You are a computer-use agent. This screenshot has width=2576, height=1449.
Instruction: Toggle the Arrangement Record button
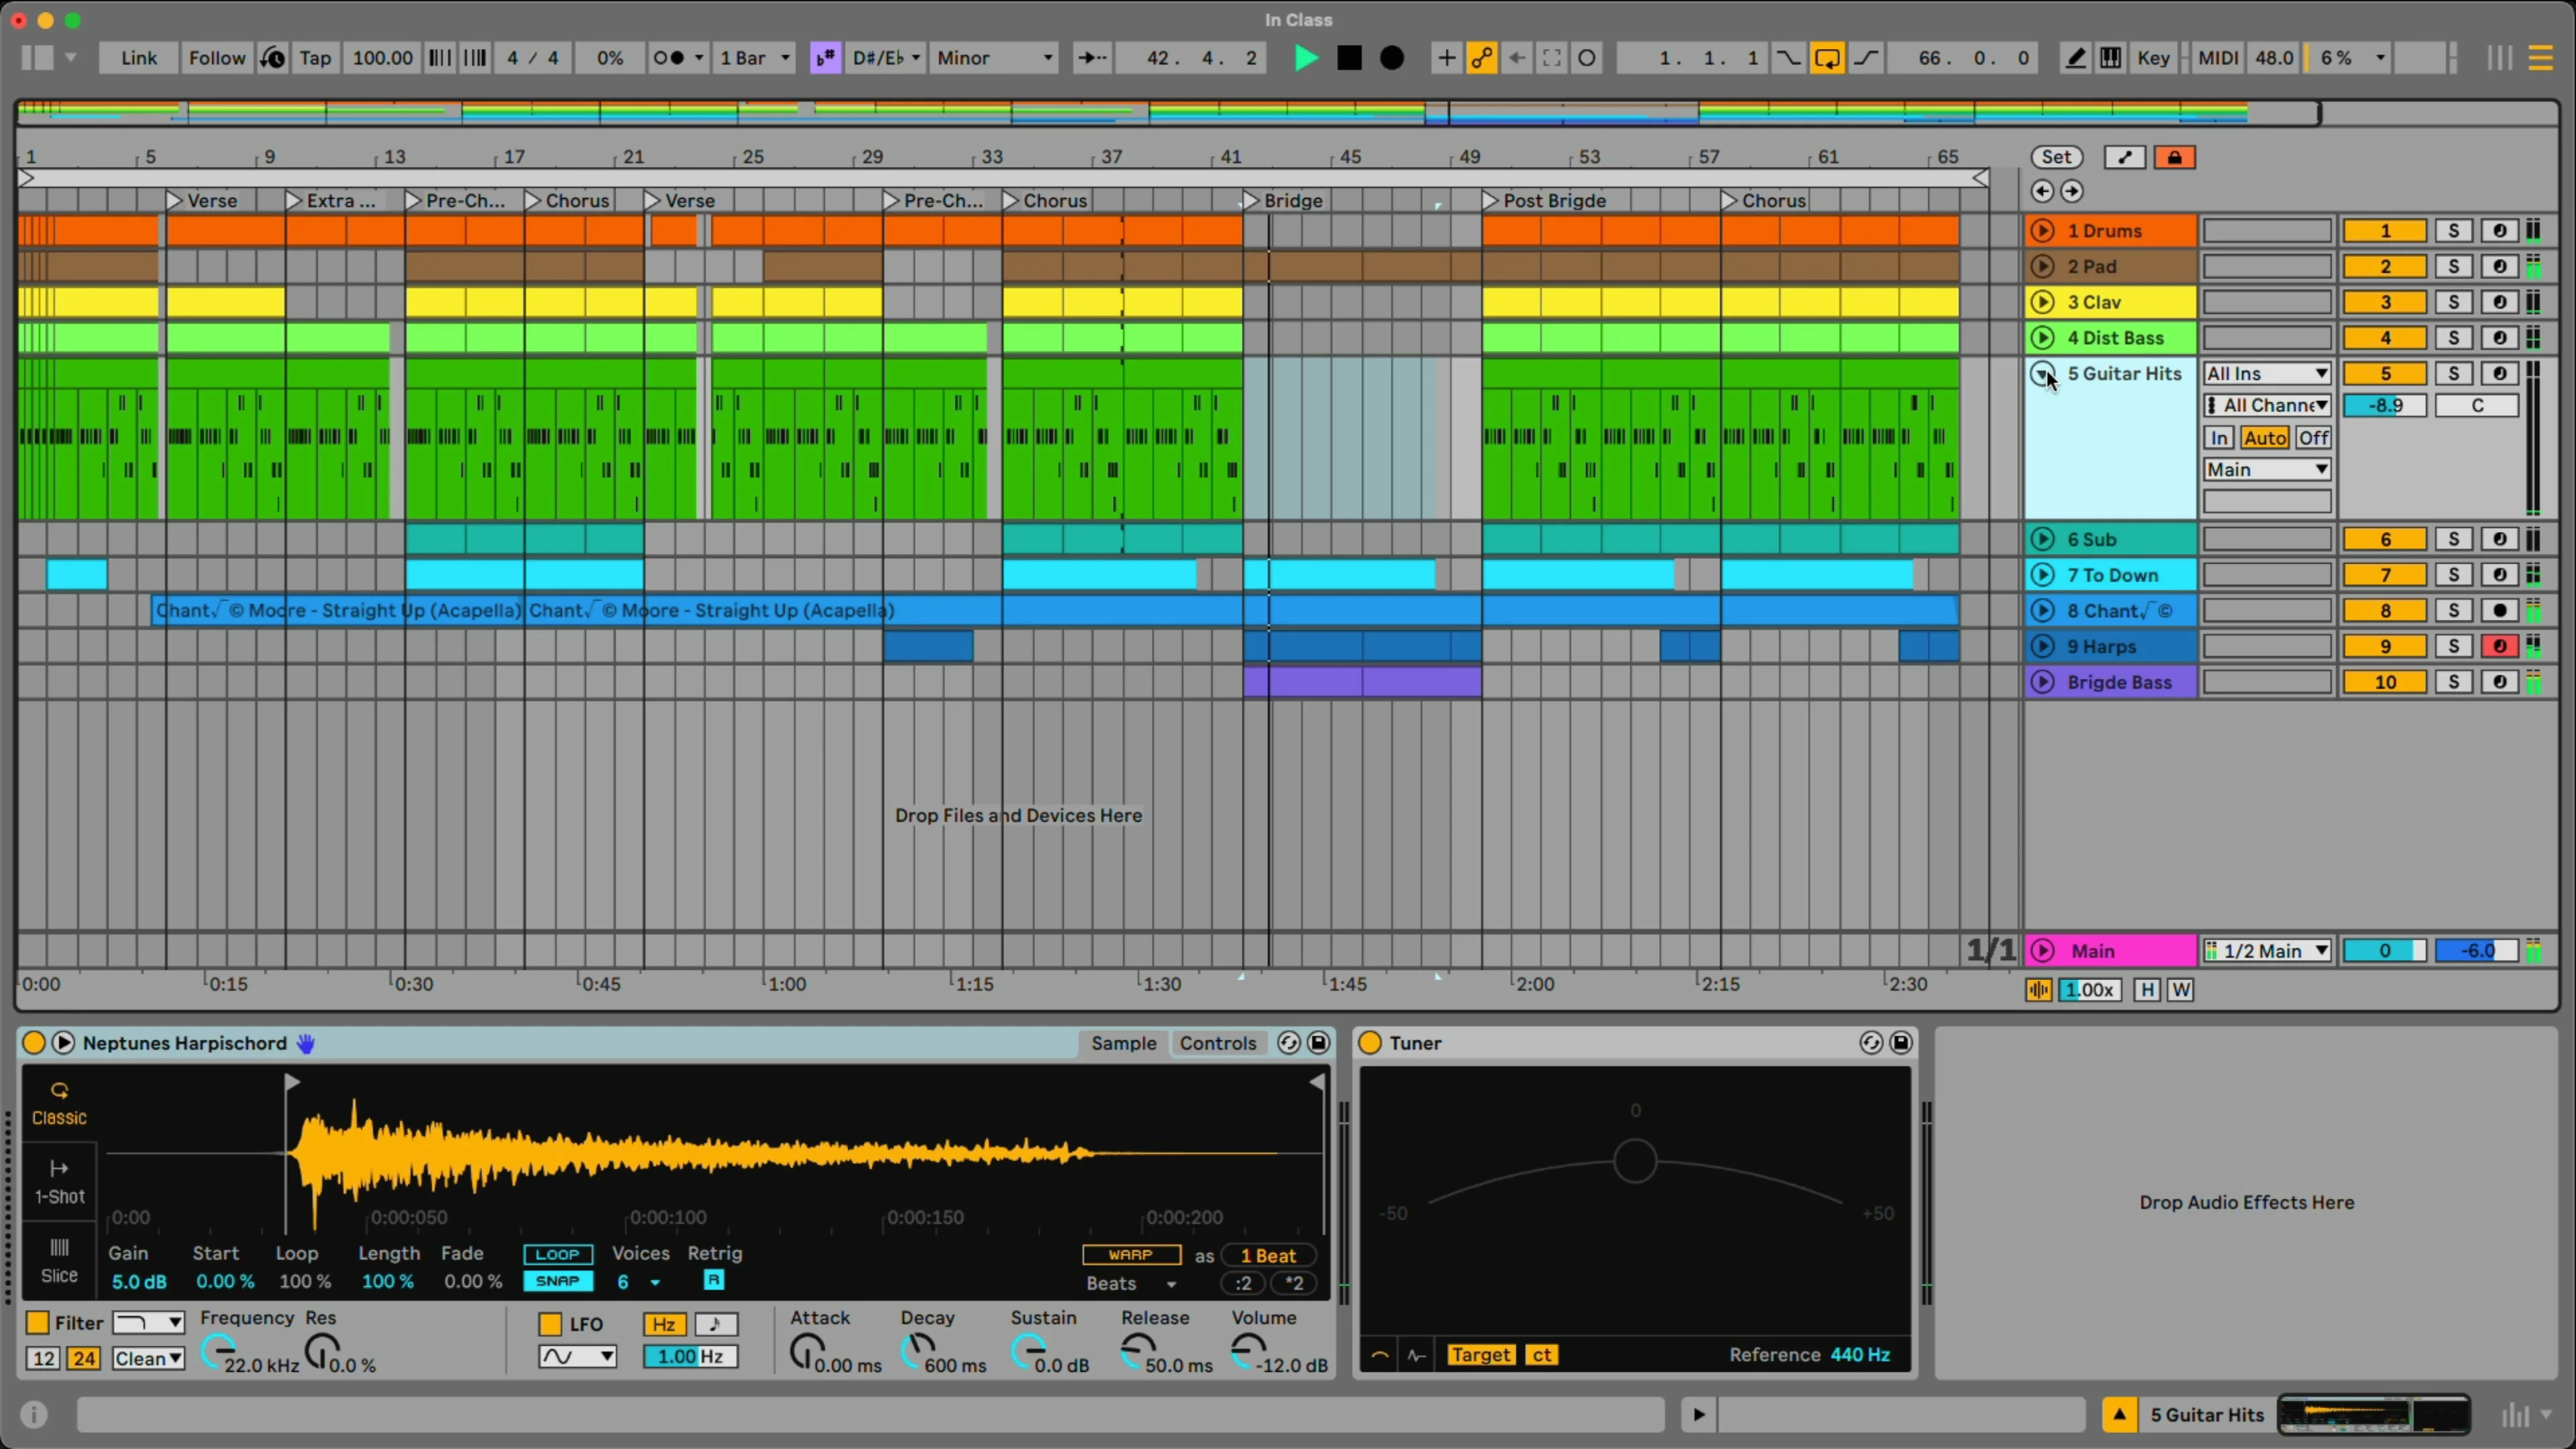[1391, 58]
